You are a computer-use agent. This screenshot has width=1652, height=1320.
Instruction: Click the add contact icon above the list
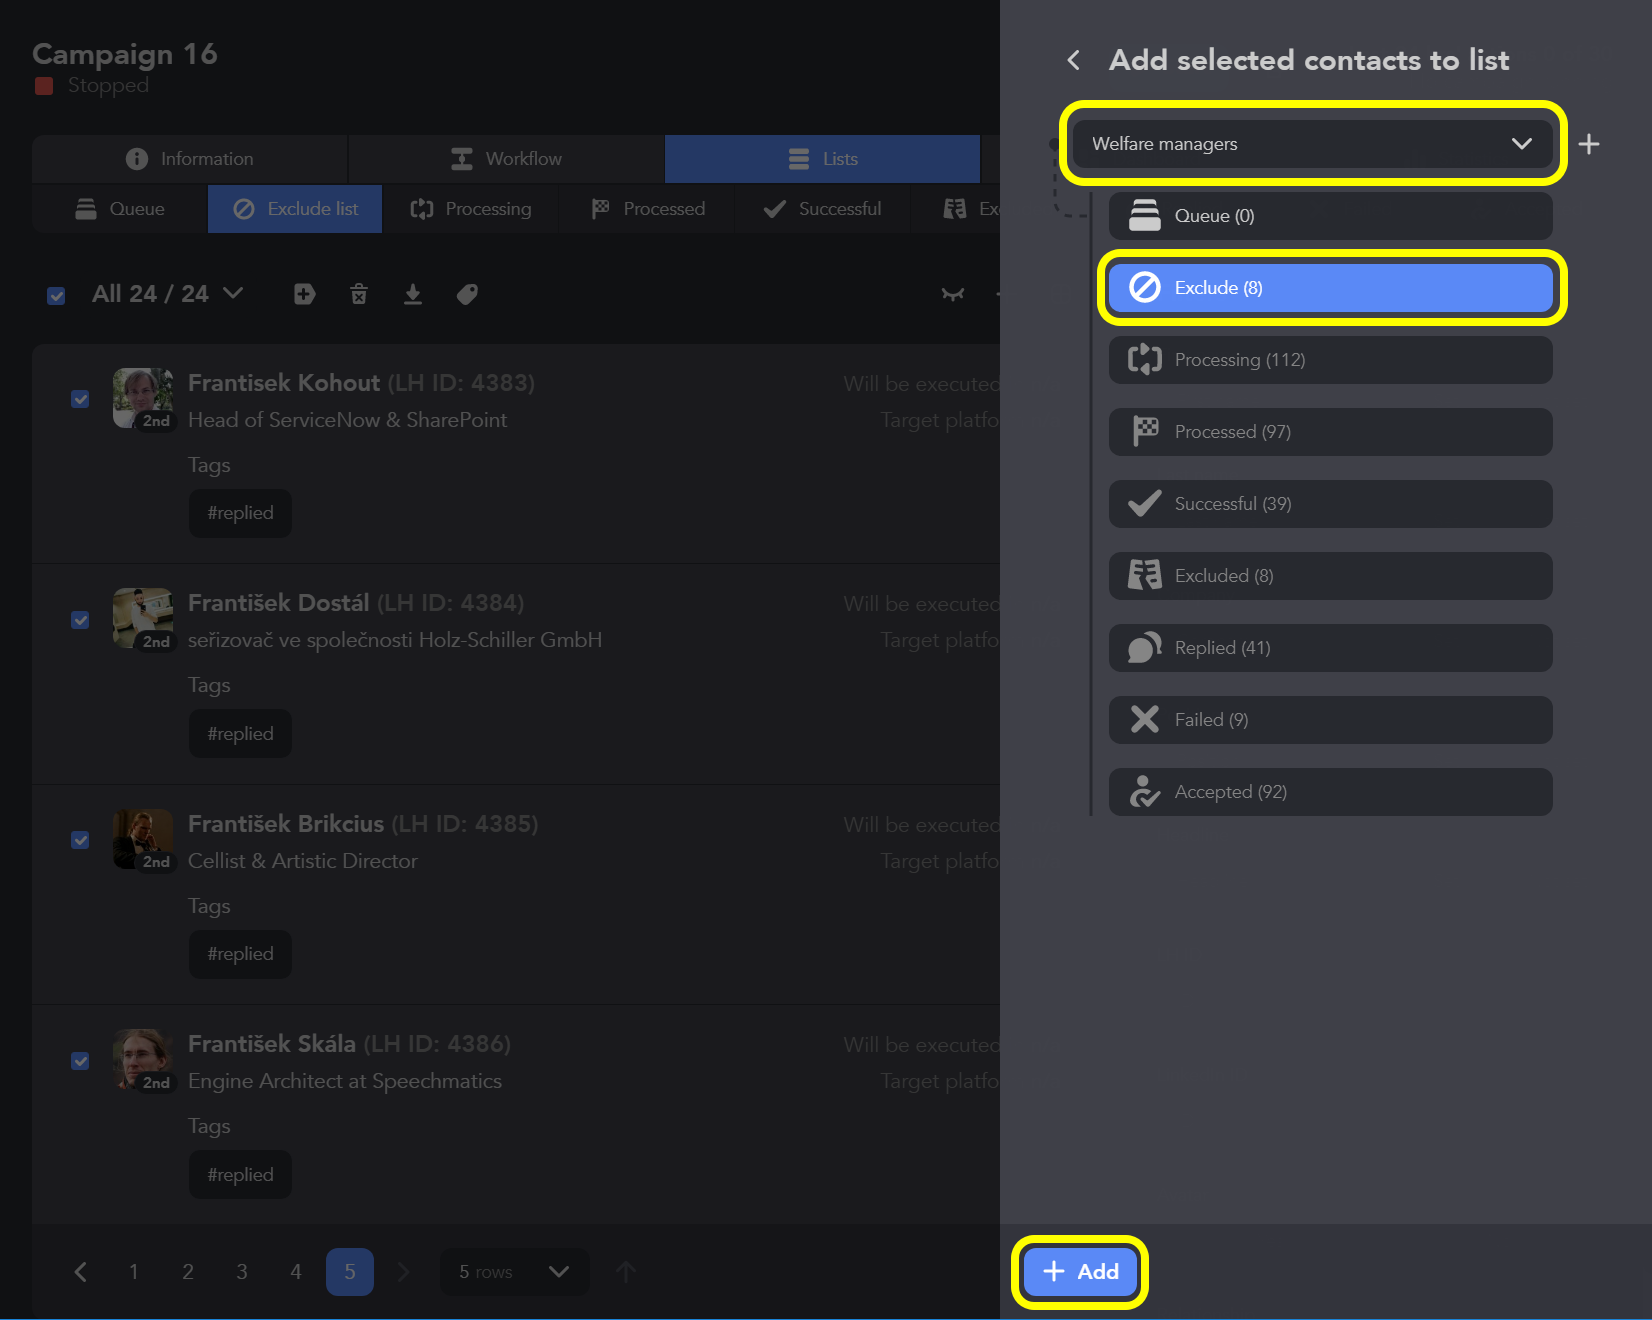coord(304,294)
